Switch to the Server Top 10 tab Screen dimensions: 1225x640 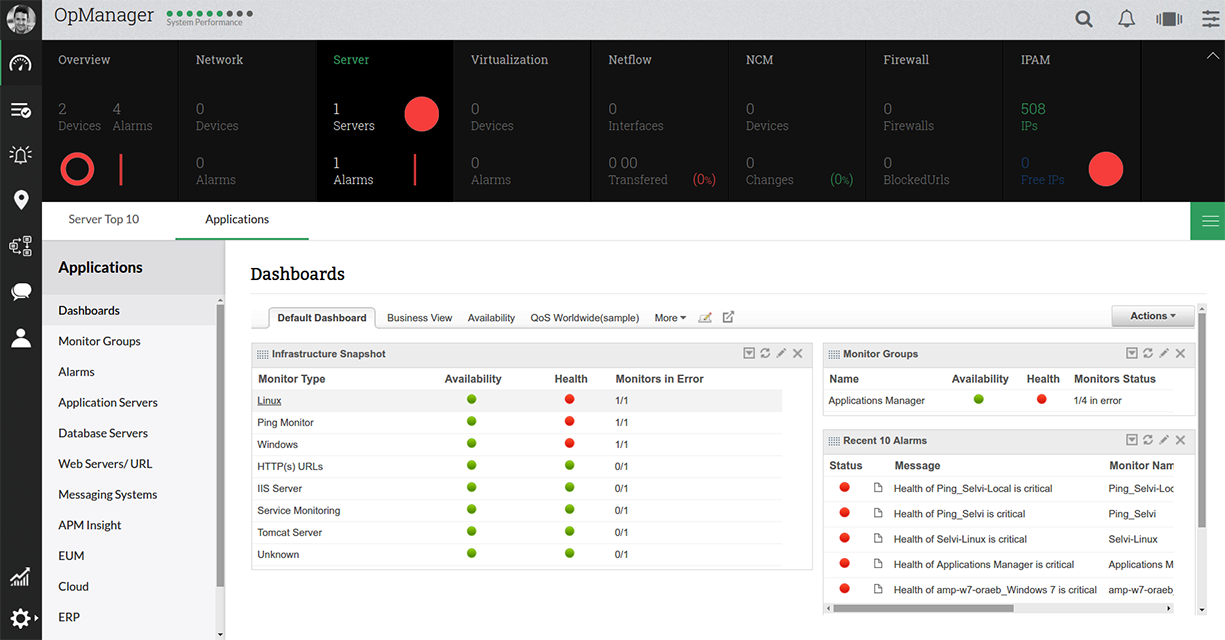pyautogui.click(x=104, y=219)
